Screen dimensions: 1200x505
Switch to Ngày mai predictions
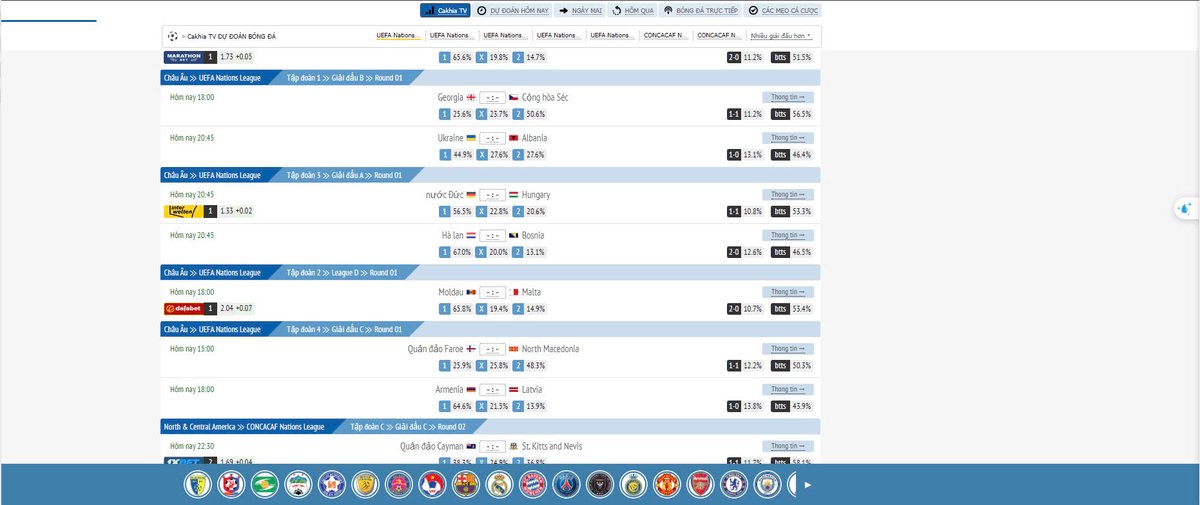(581, 10)
